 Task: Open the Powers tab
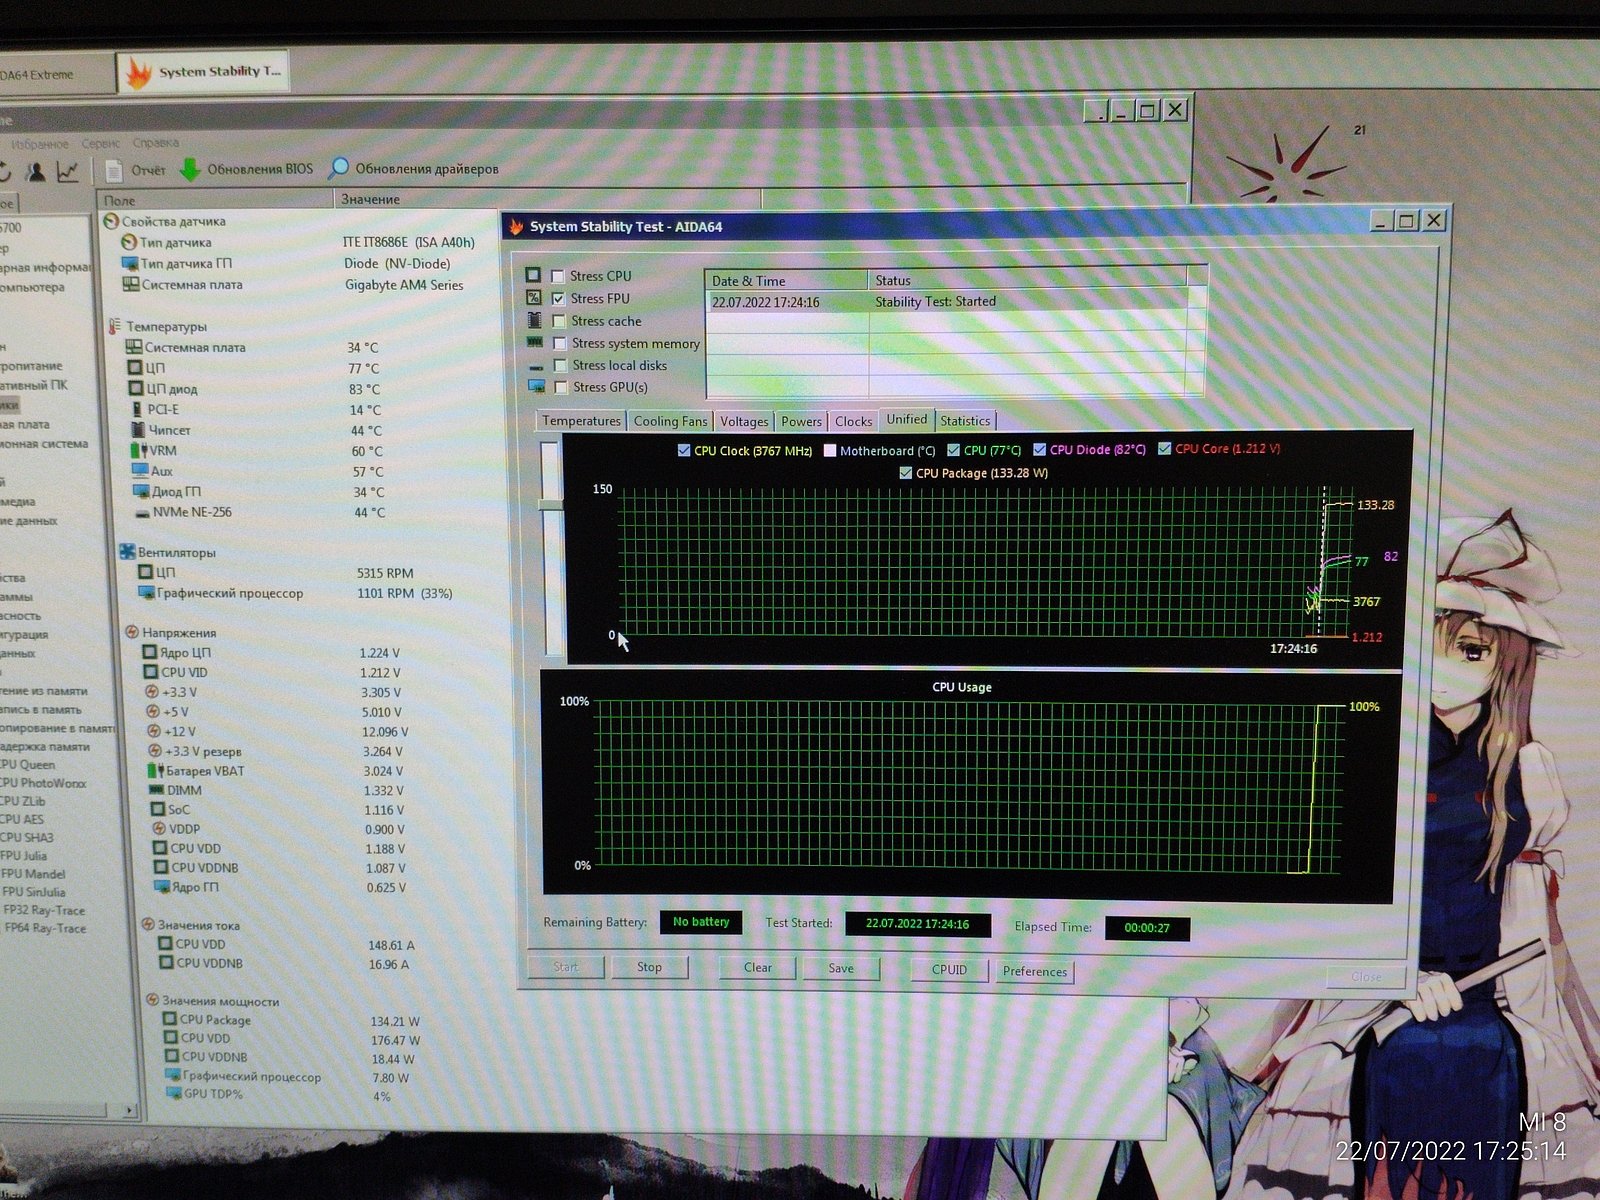pyautogui.click(x=801, y=421)
